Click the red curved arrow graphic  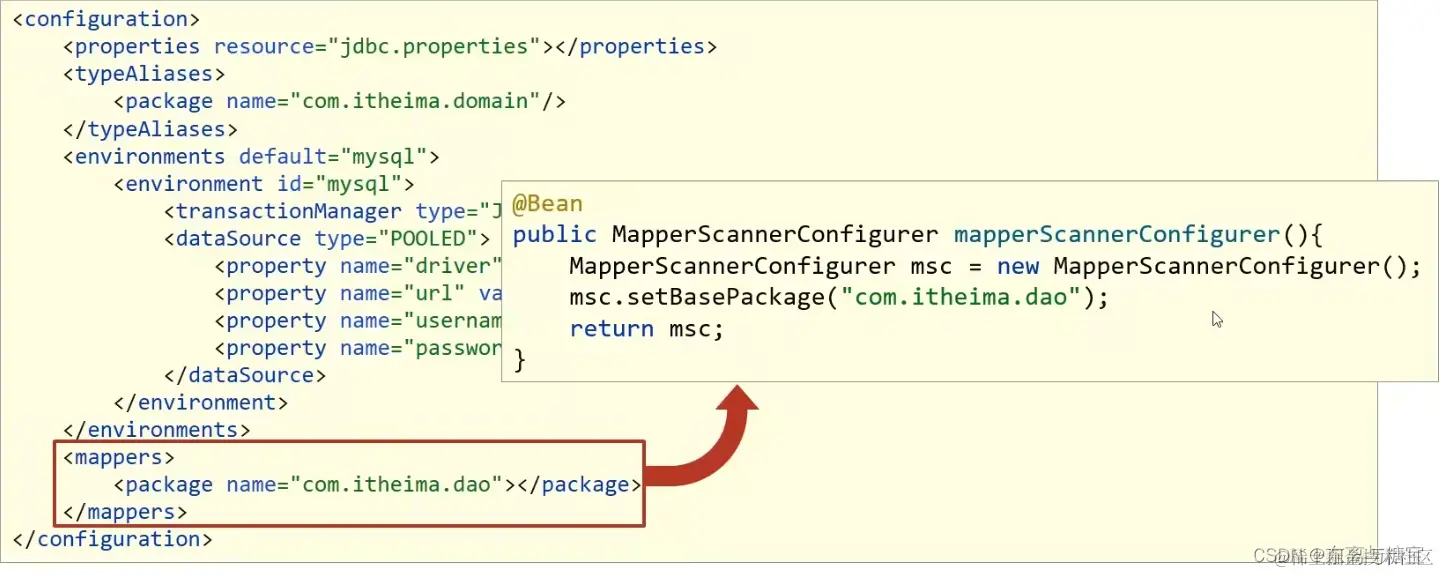701,439
